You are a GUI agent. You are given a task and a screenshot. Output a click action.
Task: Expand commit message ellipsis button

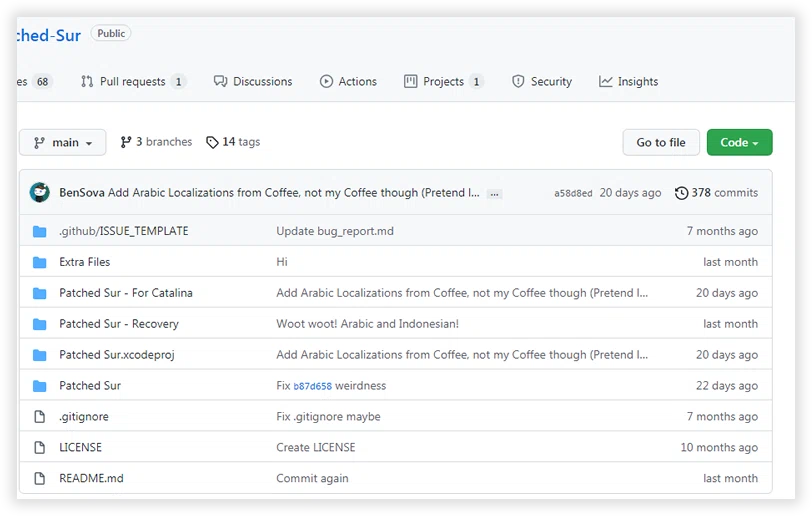point(495,194)
